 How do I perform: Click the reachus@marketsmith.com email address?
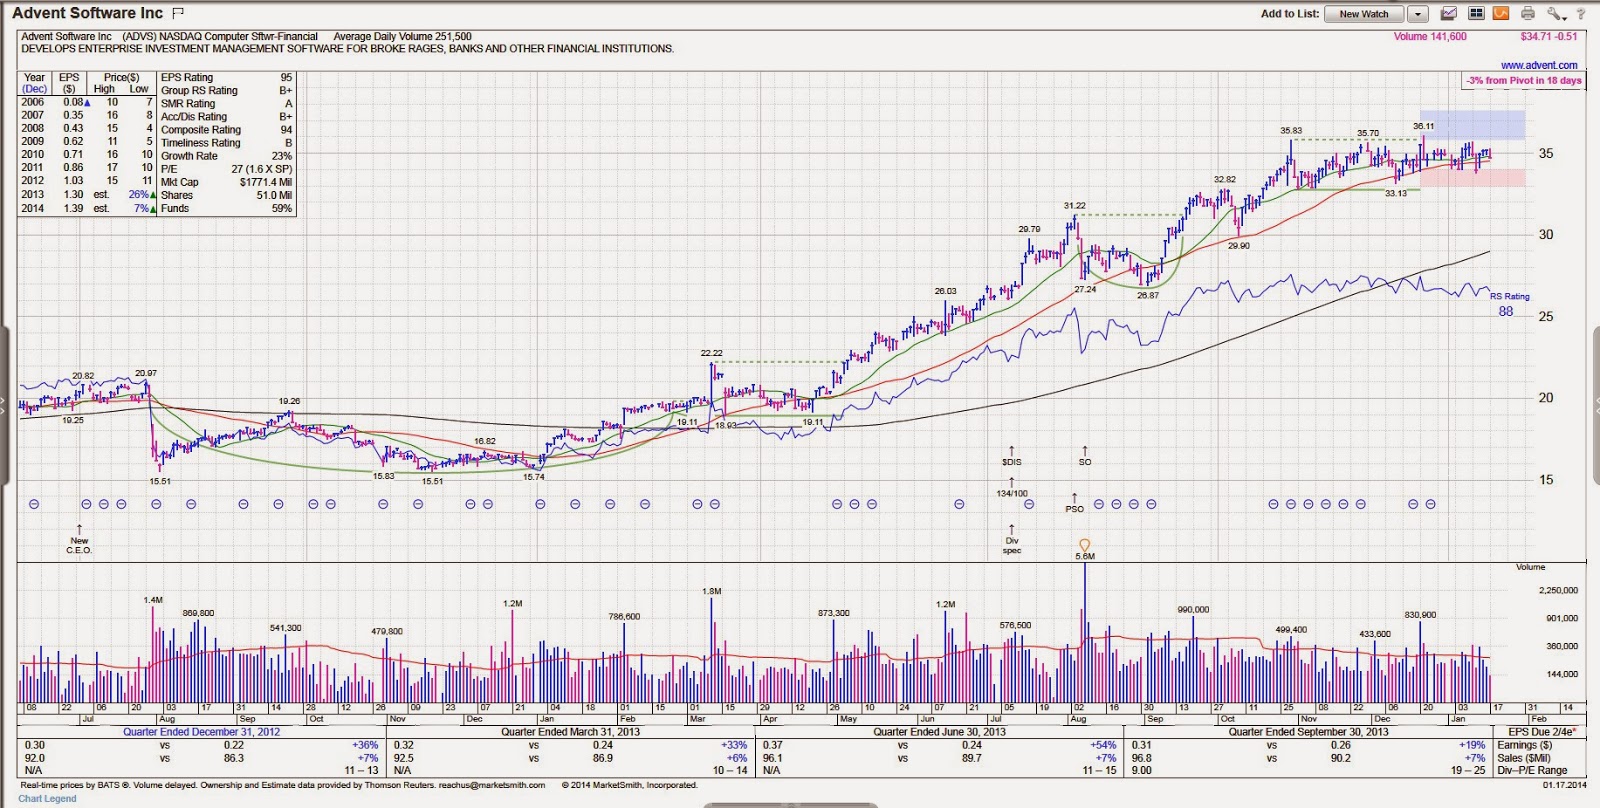[492, 785]
